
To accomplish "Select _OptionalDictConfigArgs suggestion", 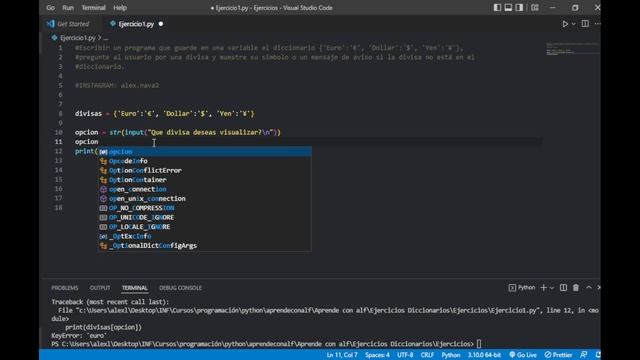I will [x=205, y=245].
